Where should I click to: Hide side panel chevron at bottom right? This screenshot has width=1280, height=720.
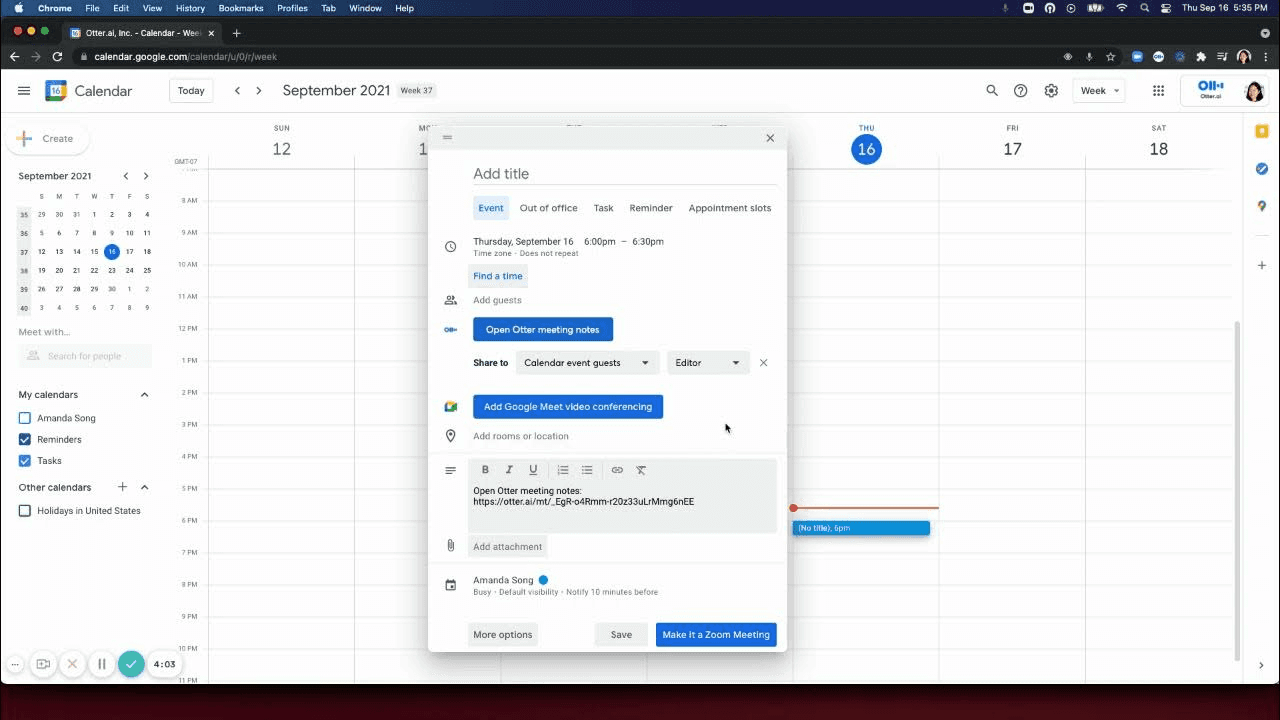(x=1261, y=665)
